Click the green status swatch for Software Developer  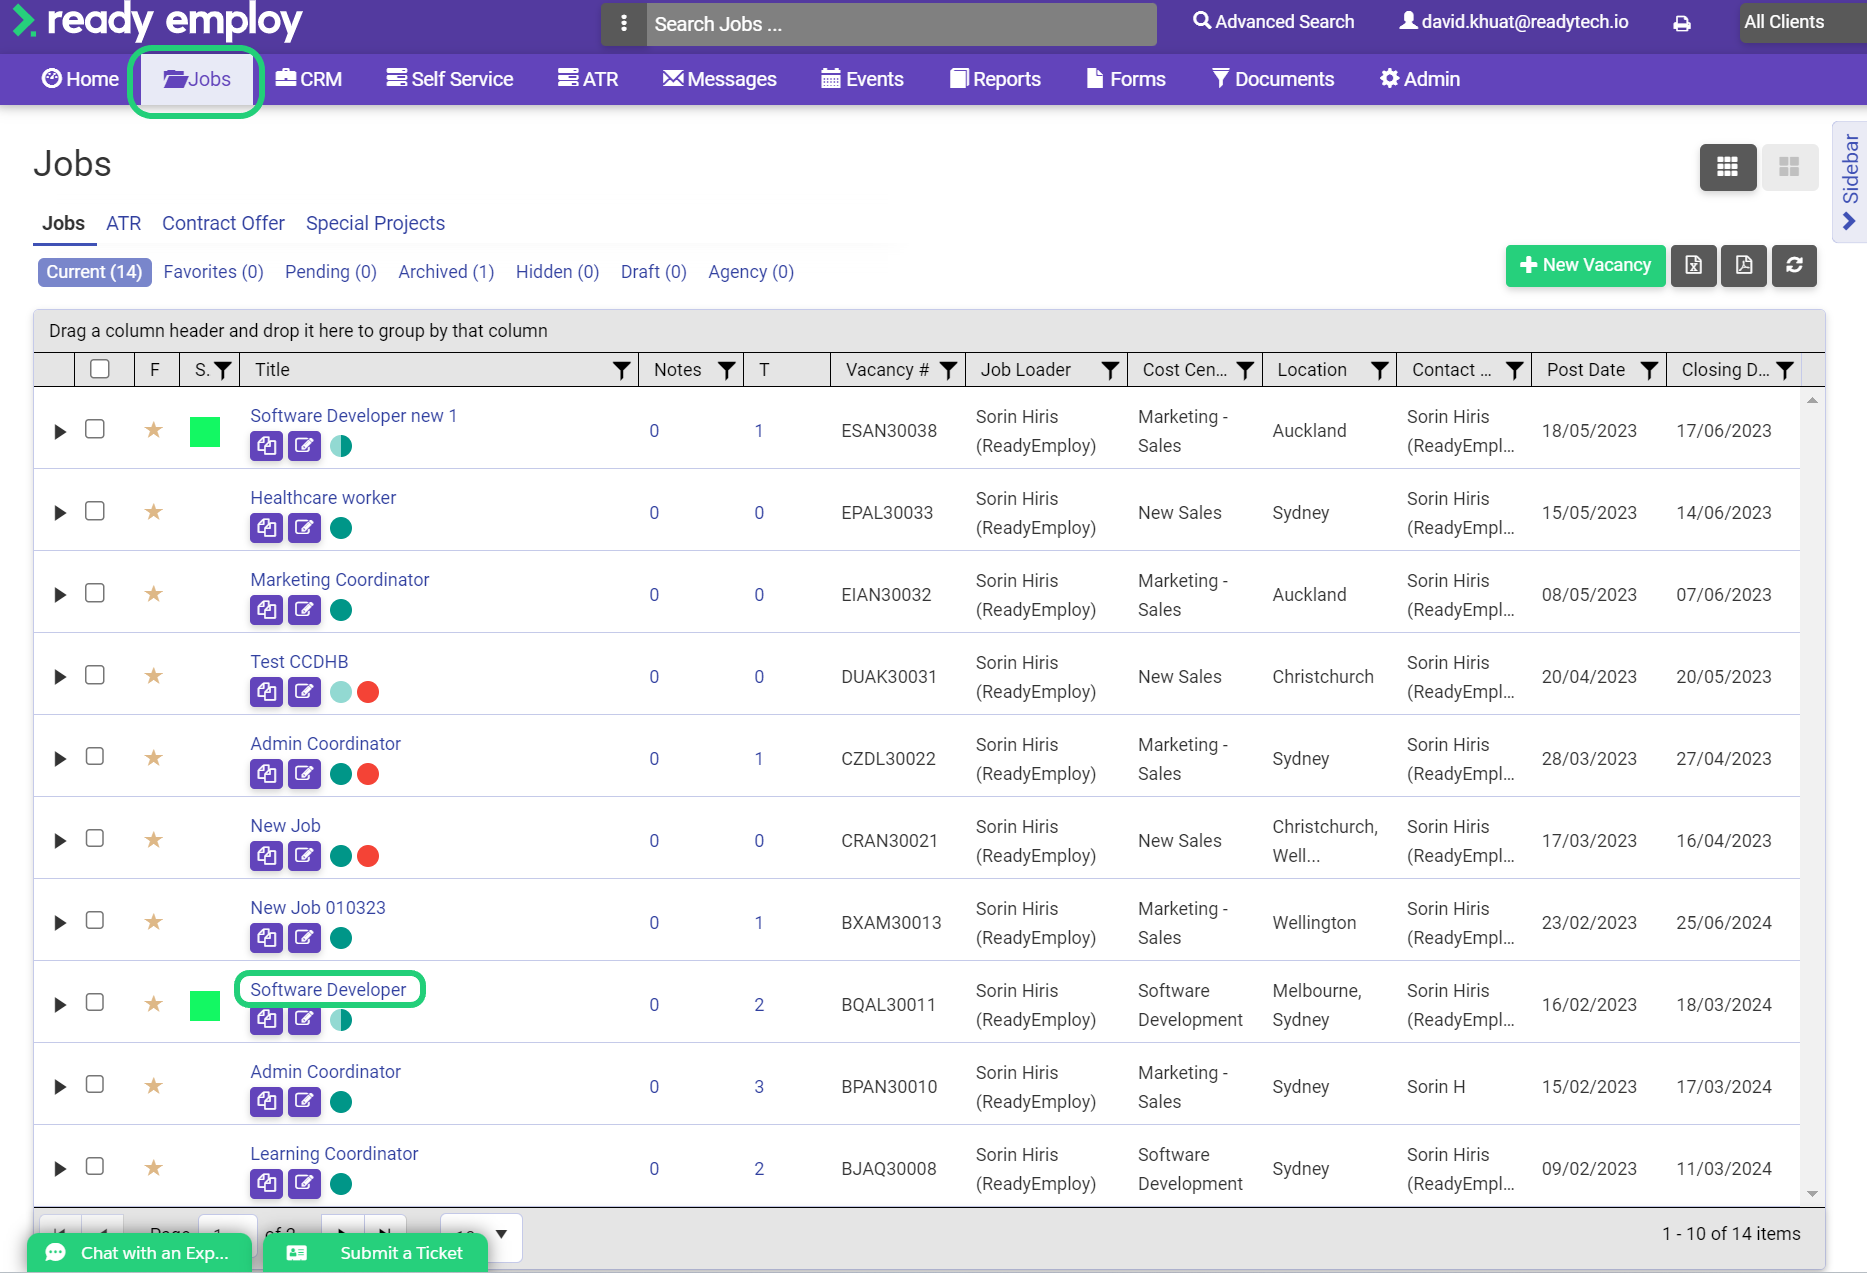pos(205,1005)
